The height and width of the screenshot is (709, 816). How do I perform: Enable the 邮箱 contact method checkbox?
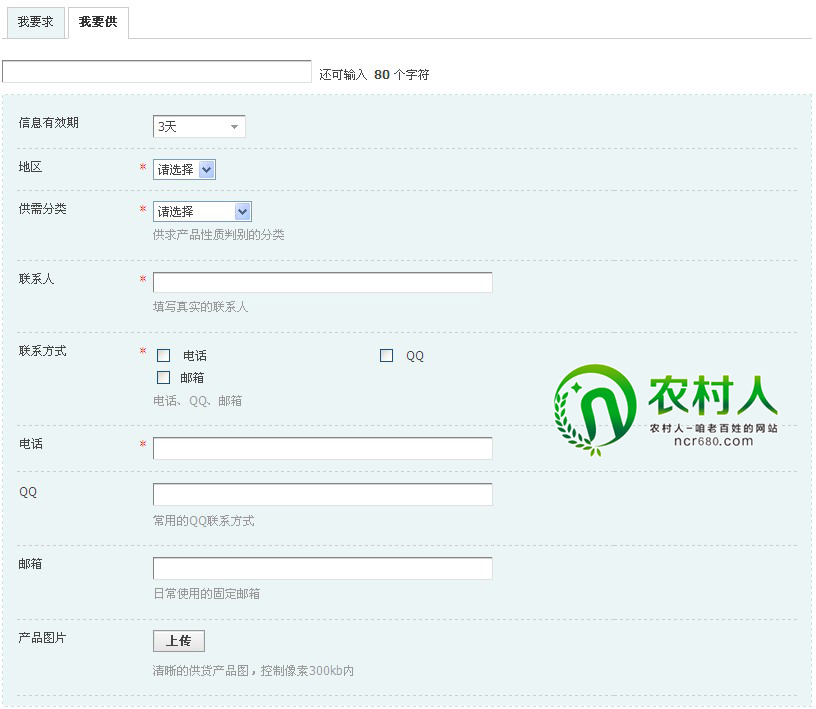click(x=163, y=377)
